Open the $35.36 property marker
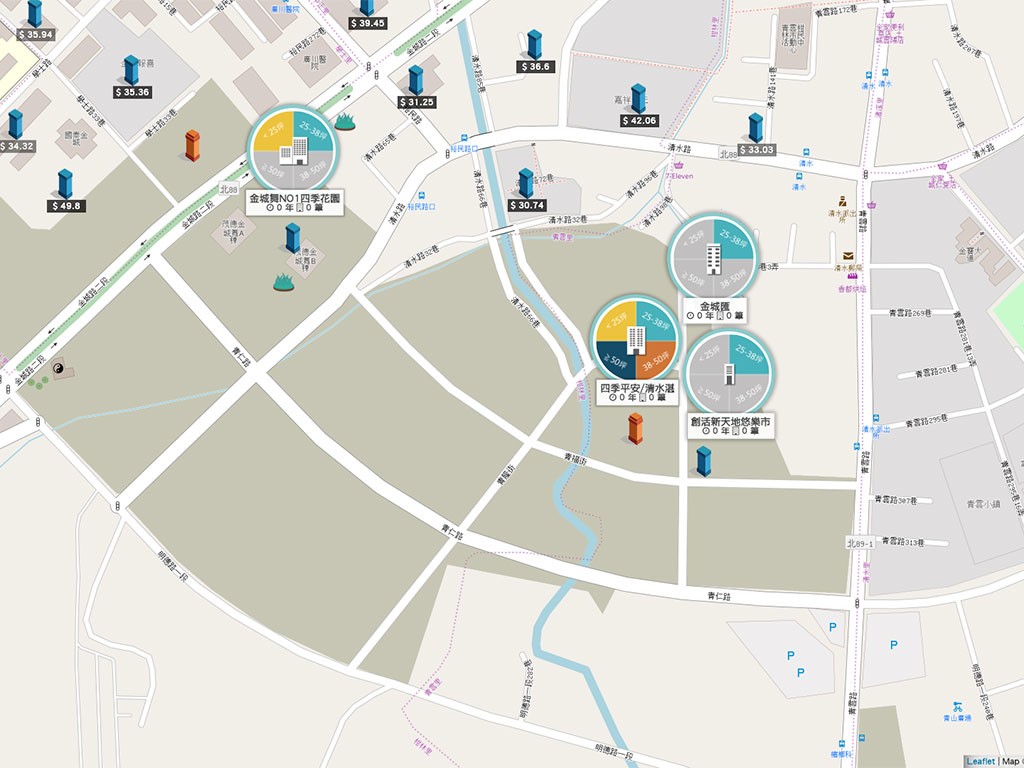This screenshot has height=768, width=1024. (x=131, y=70)
